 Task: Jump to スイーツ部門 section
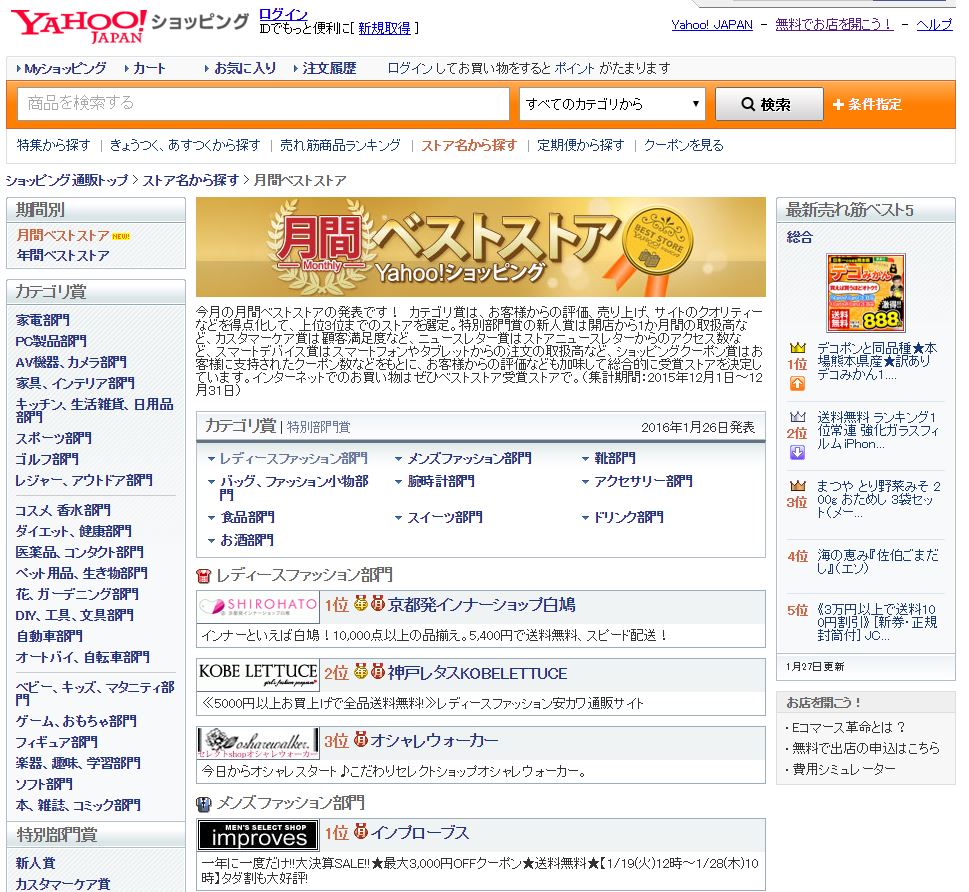445,517
